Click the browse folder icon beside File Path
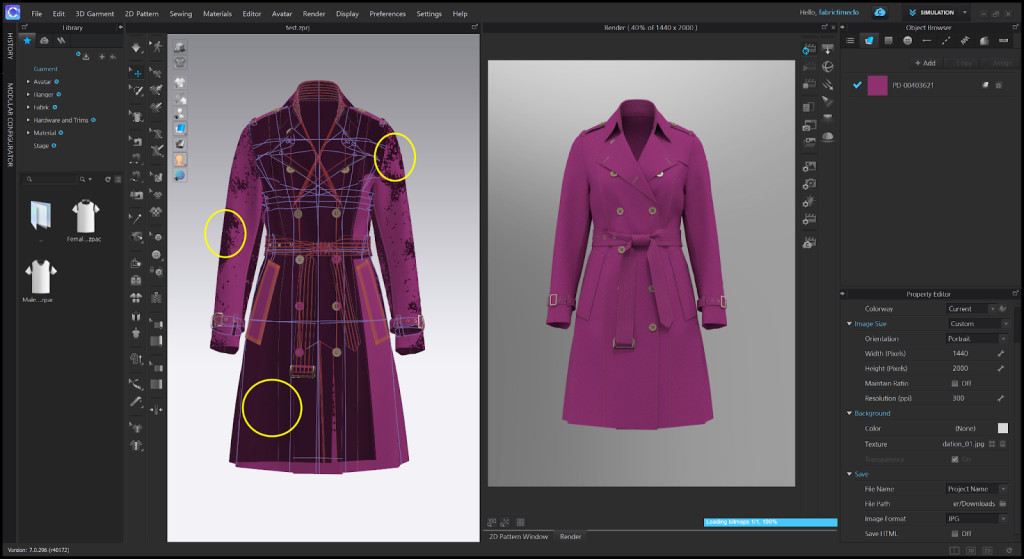Screen dimensions: 1024x559 tap(1004, 504)
